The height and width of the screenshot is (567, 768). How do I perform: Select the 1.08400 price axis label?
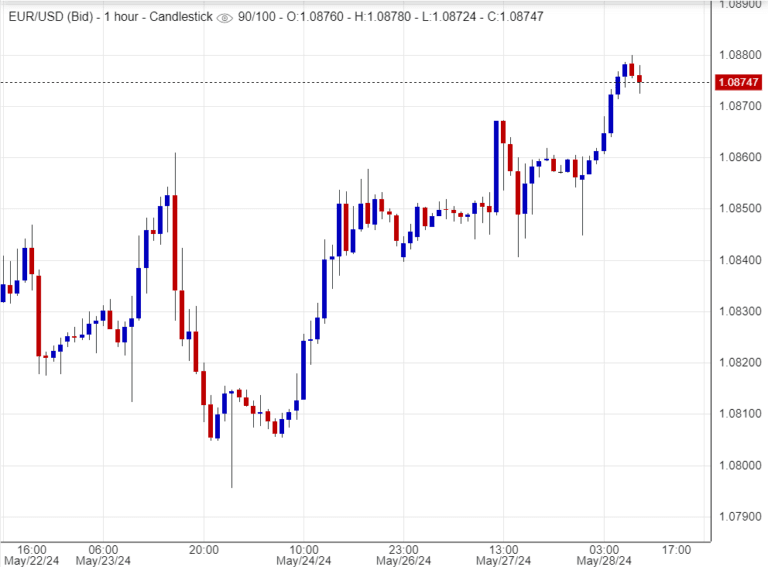point(740,260)
